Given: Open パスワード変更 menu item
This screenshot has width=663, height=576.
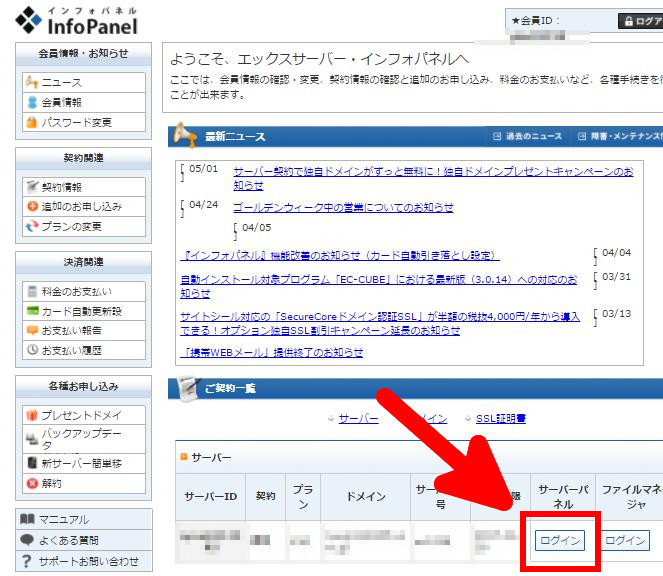Looking at the screenshot, I should pyautogui.click(x=84, y=122).
